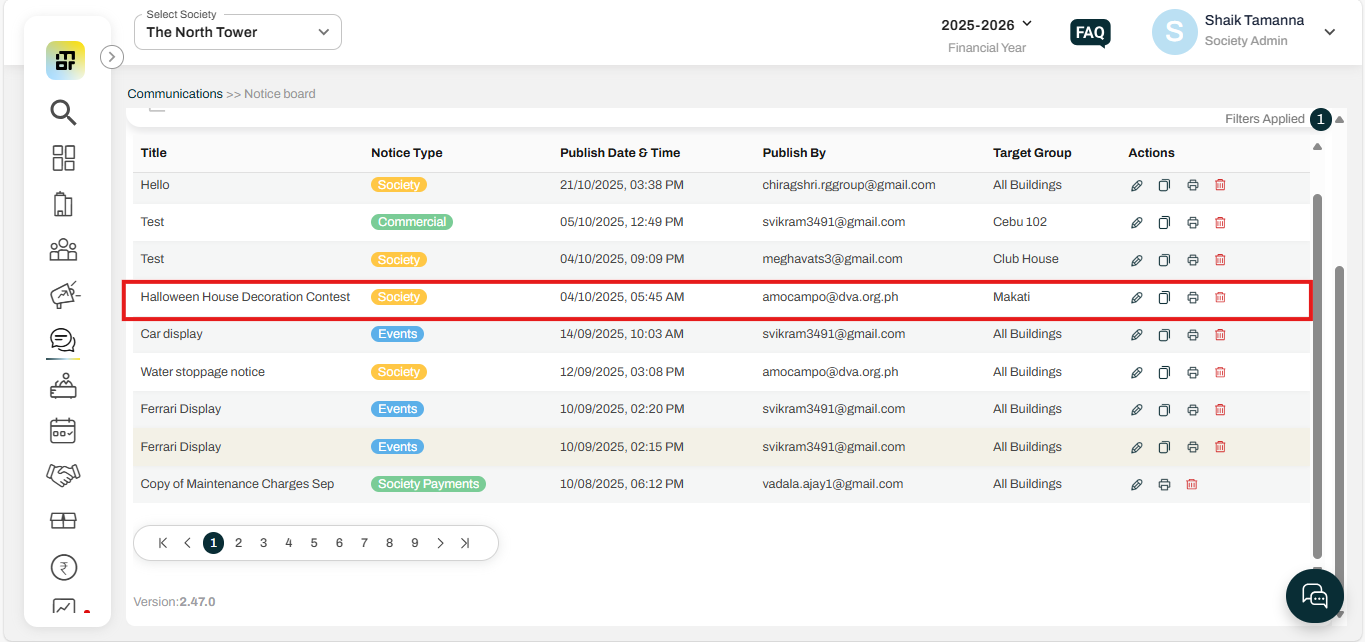Go to page 5 in pagination
The height and width of the screenshot is (642, 1365).
point(314,543)
